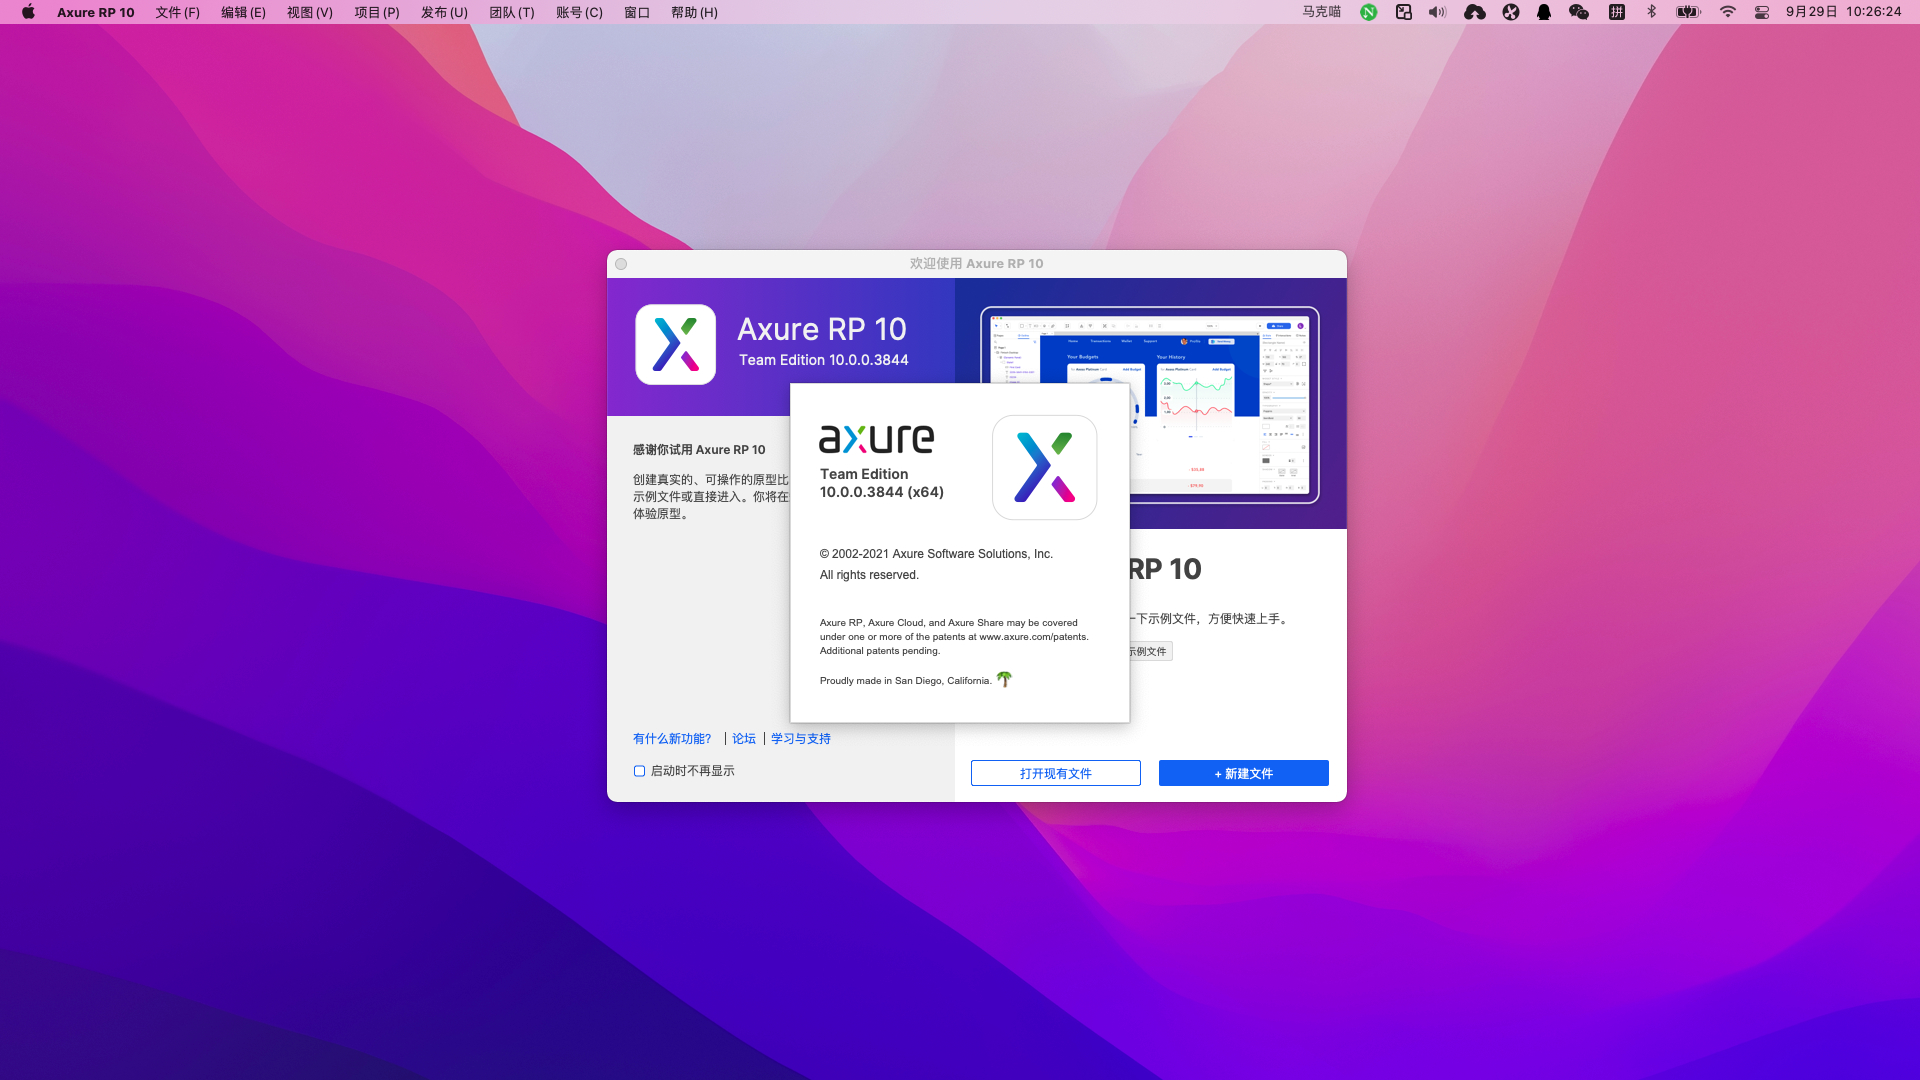This screenshot has width=1920, height=1080.
Task: Click the 感谢你试用 Axure RP 10 heading
Action: point(699,450)
